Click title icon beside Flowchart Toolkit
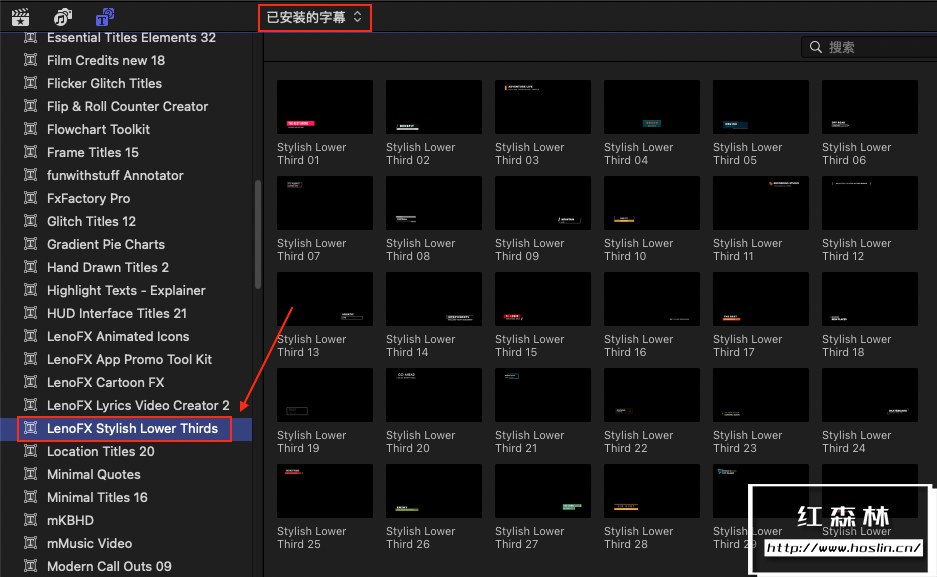Viewport: 937px width, 577px height. [x=30, y=128]
